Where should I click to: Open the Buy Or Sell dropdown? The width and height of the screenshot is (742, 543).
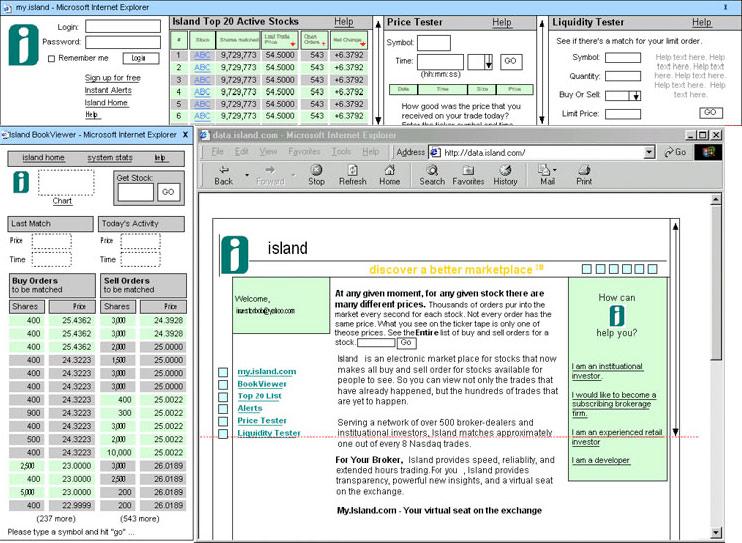636,96
